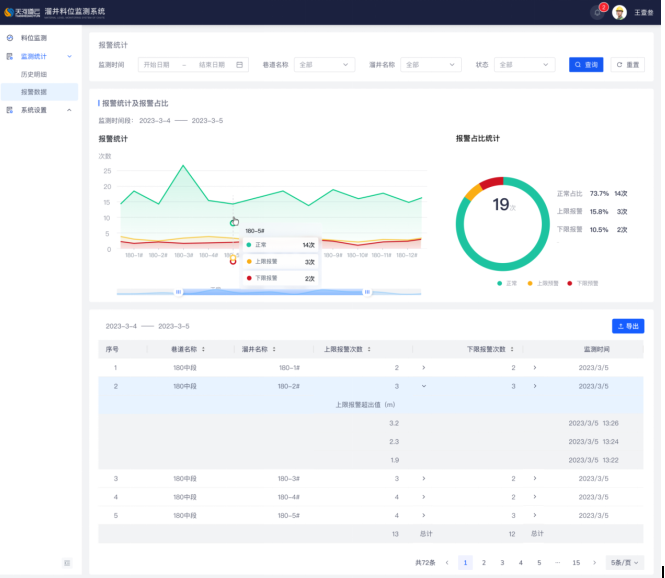Open the notification bell icon
665x578 pixels.
(597, 13)
